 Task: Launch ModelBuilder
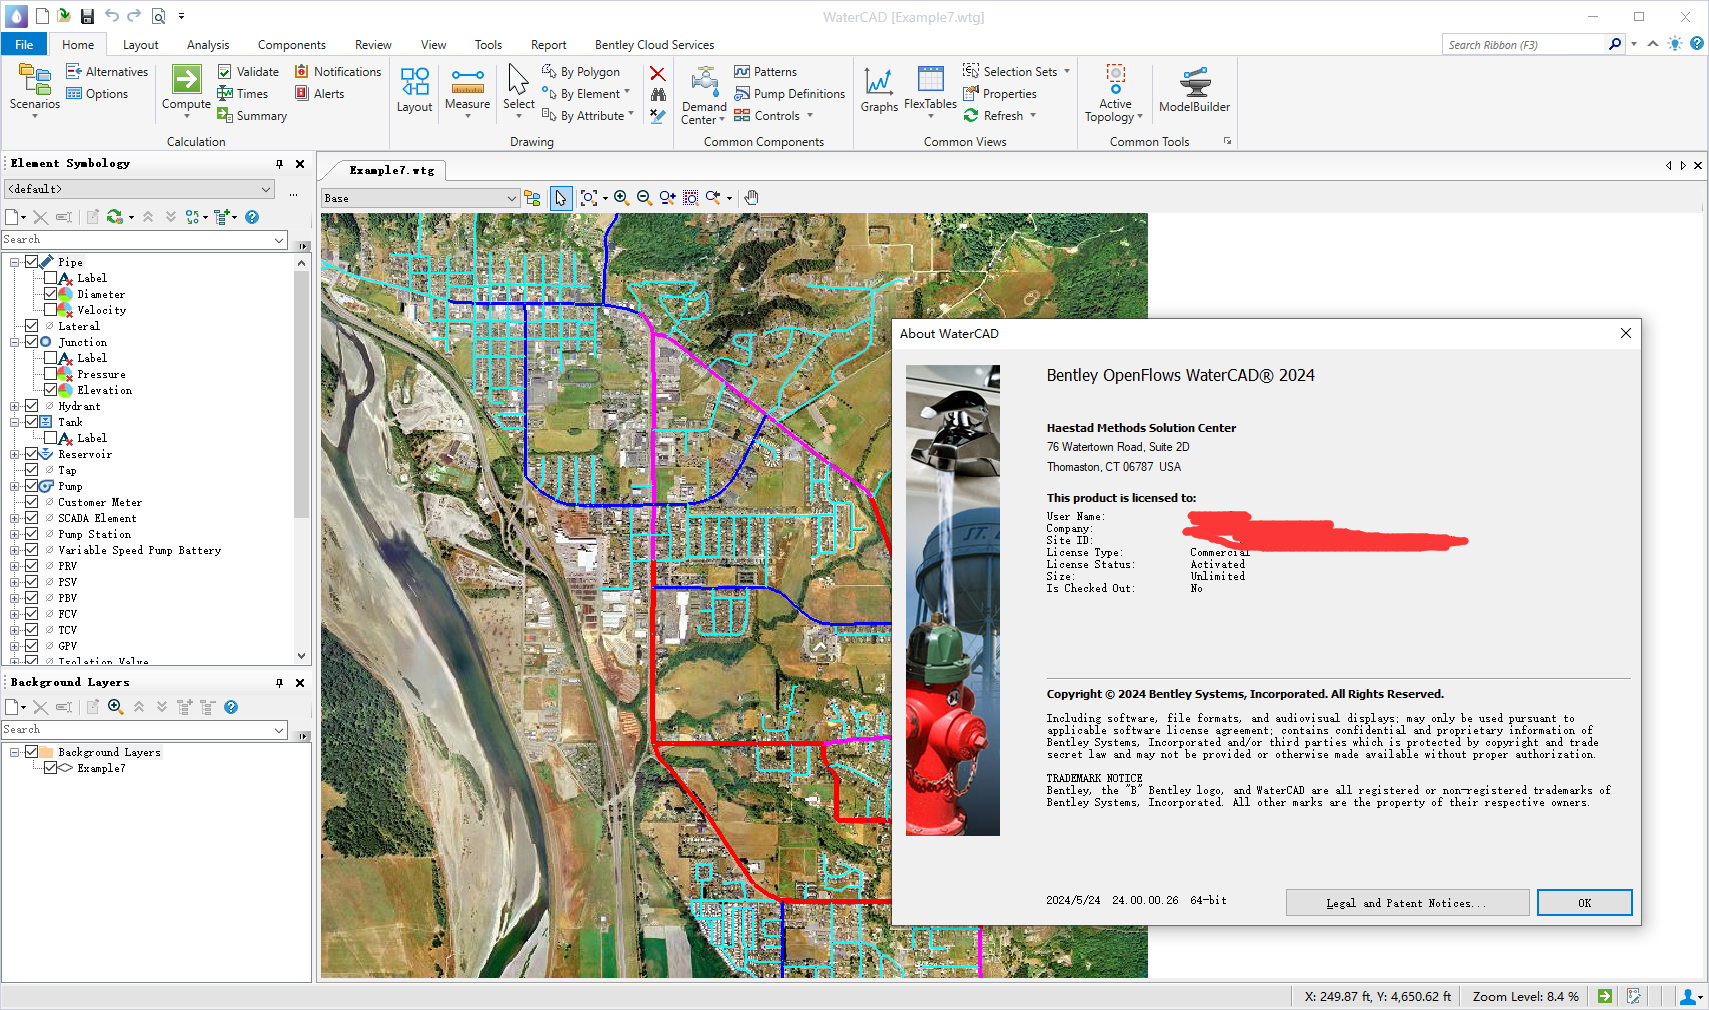(1194, 90)
